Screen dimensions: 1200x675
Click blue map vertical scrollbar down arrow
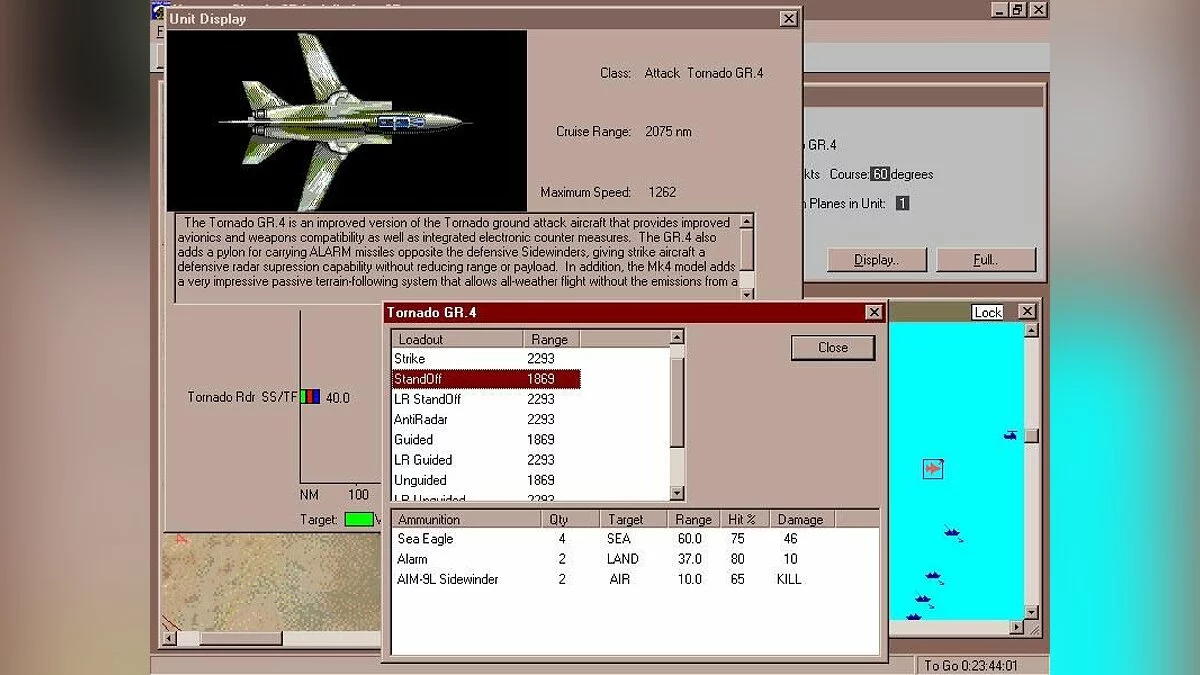pos(1031,612)
